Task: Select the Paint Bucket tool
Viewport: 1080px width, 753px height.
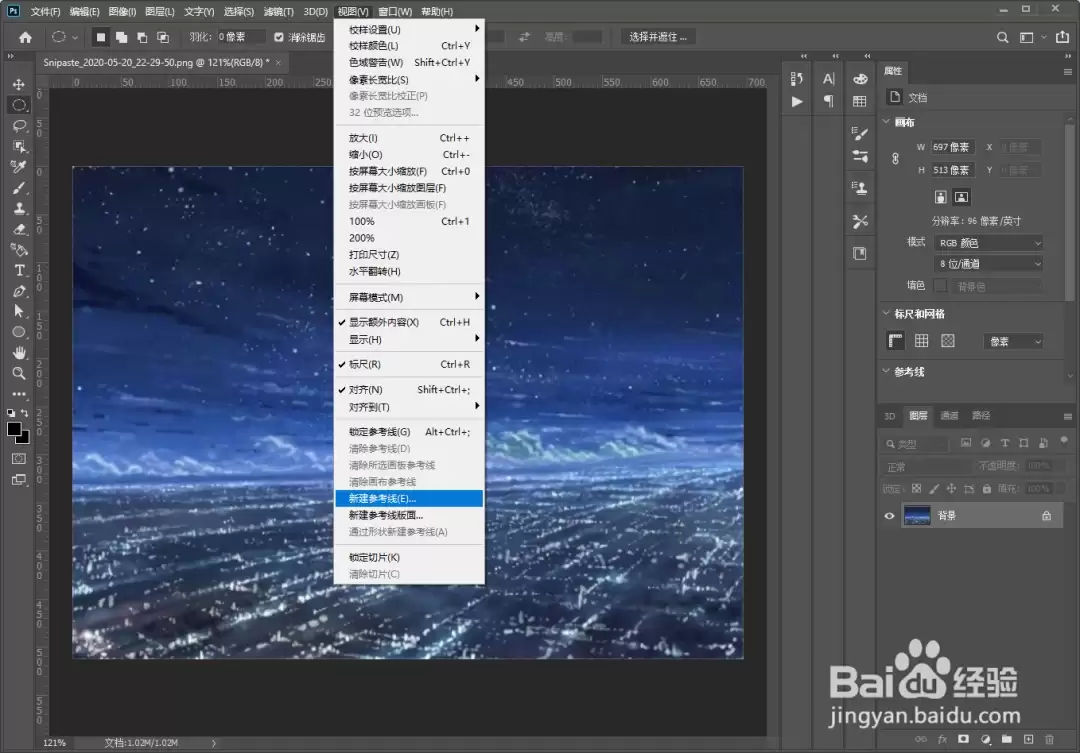Action: (x=19, y=249)
